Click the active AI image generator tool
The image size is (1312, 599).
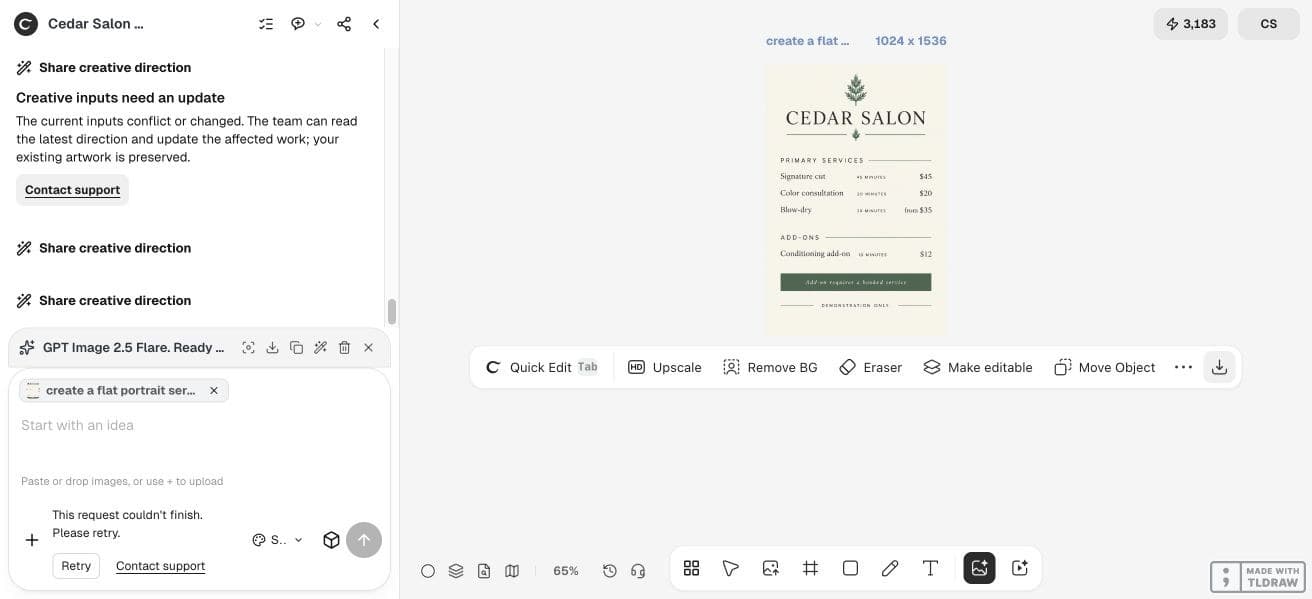click(x=979, y=568)
